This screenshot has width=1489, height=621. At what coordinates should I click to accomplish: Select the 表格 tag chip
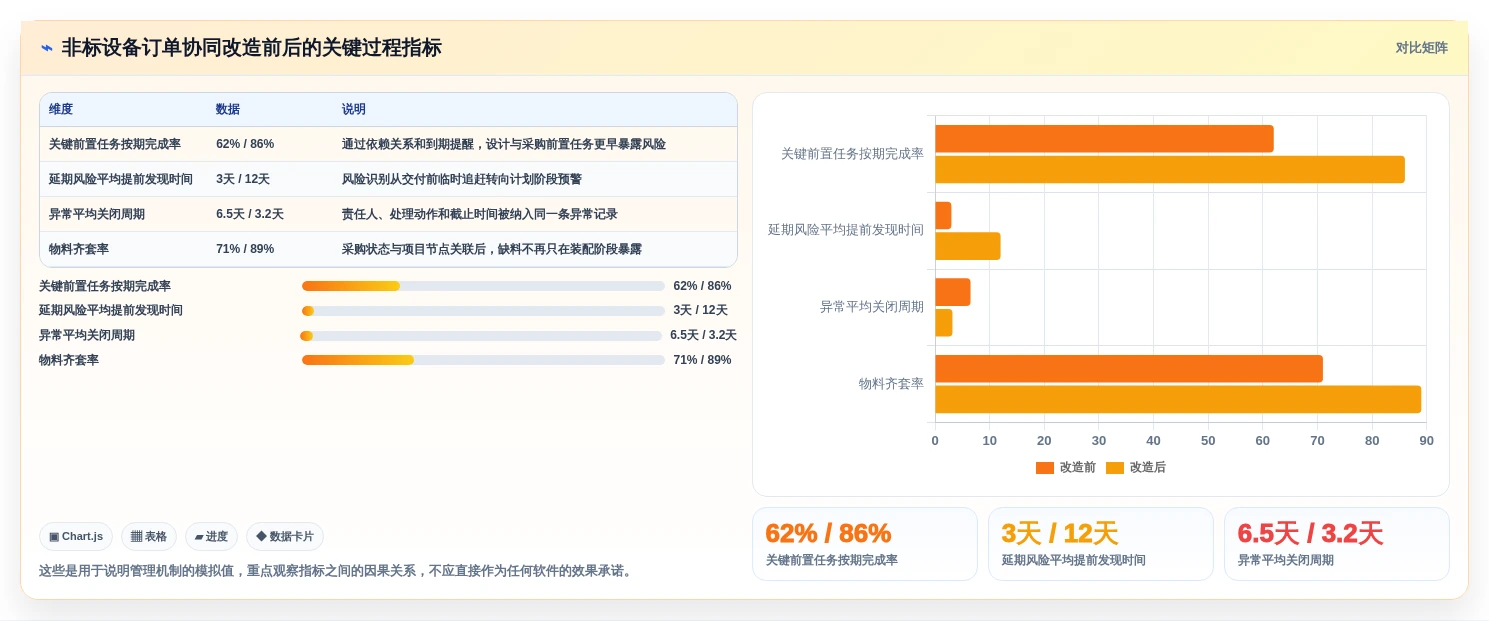149,537
